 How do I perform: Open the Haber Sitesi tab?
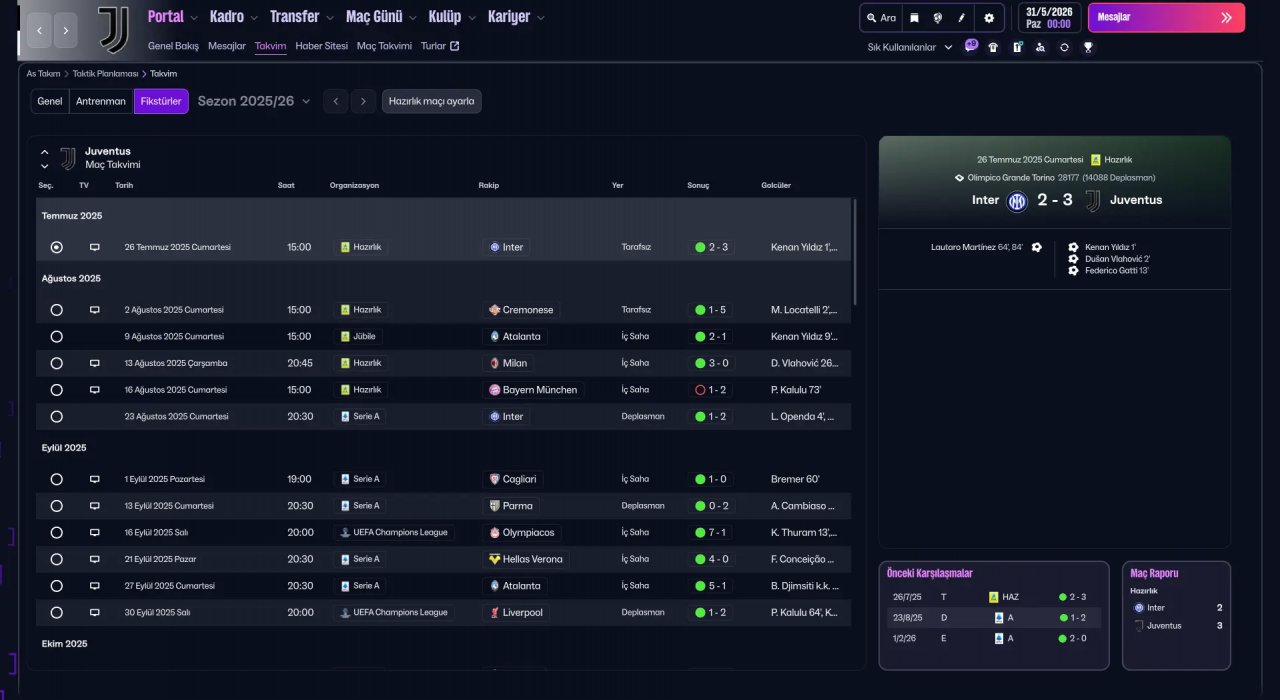[322, 46]
